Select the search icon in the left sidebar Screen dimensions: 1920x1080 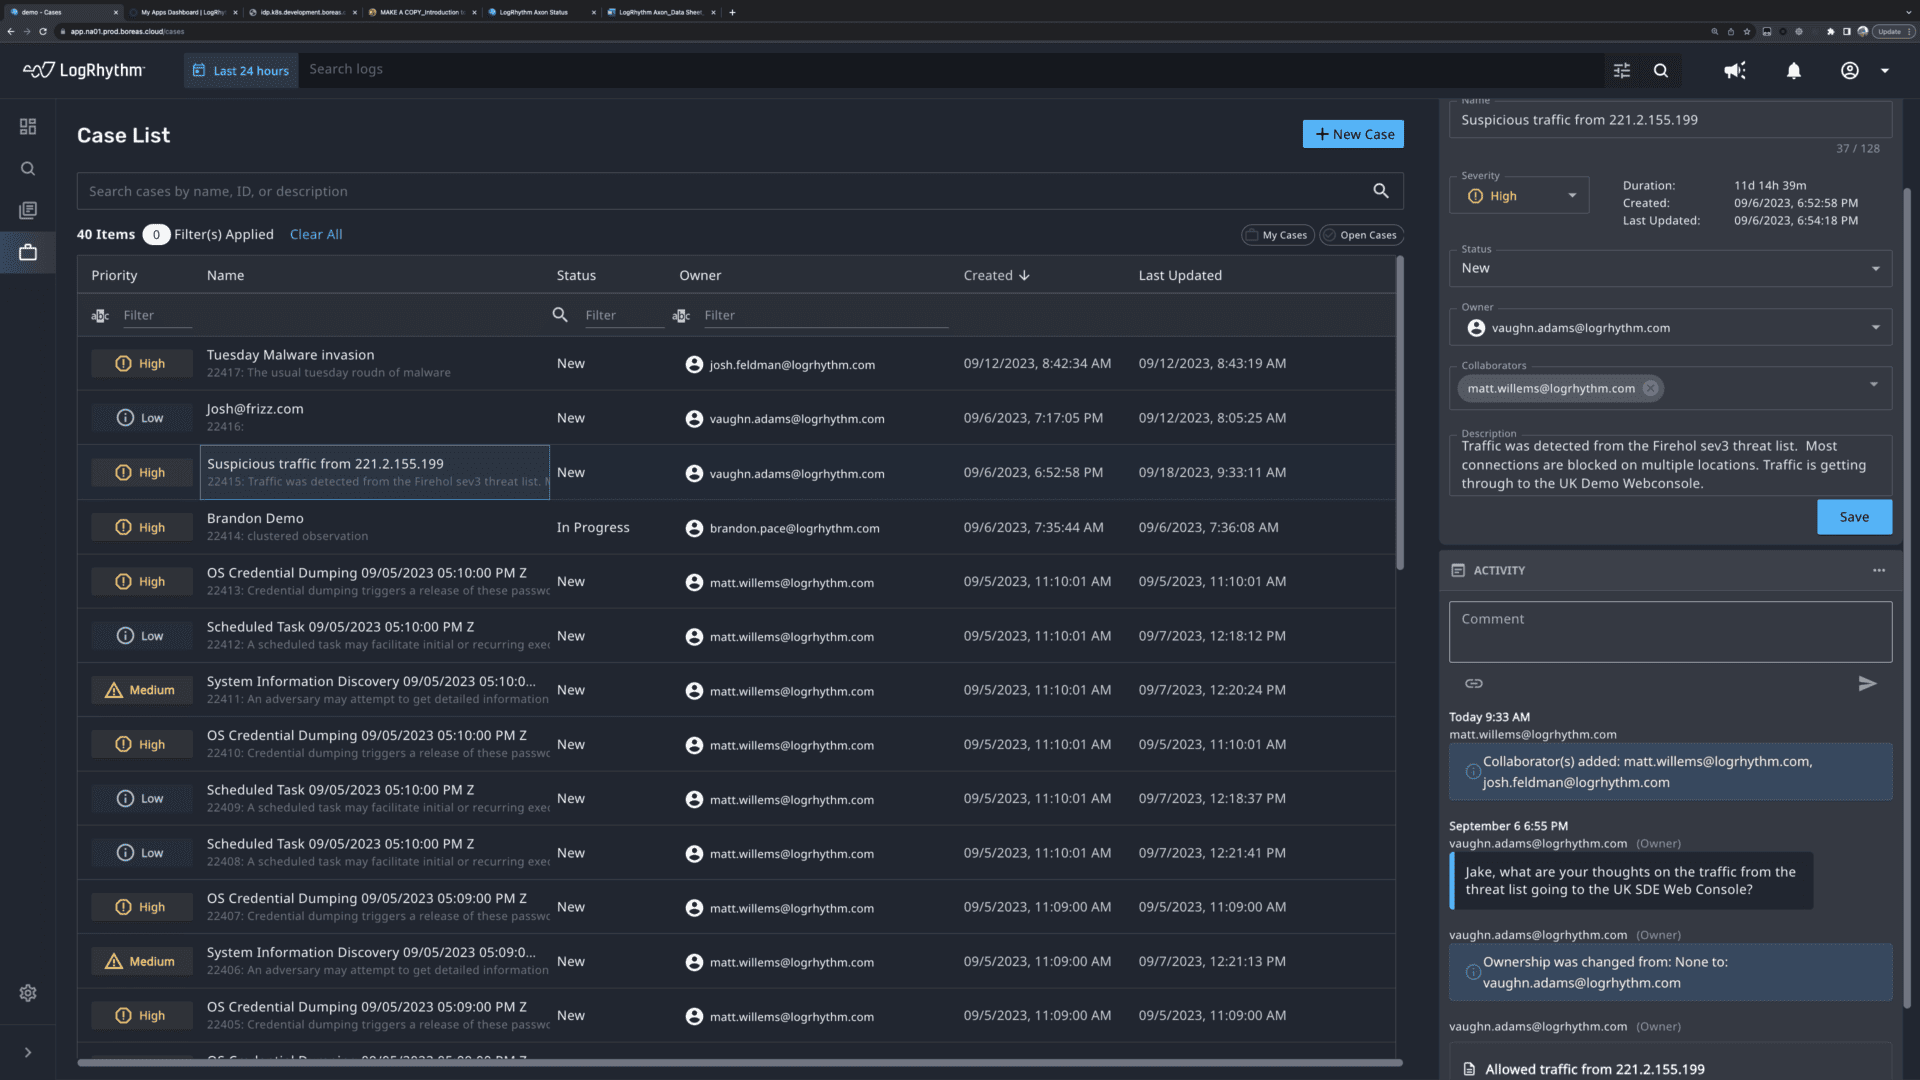pos(27,168)
